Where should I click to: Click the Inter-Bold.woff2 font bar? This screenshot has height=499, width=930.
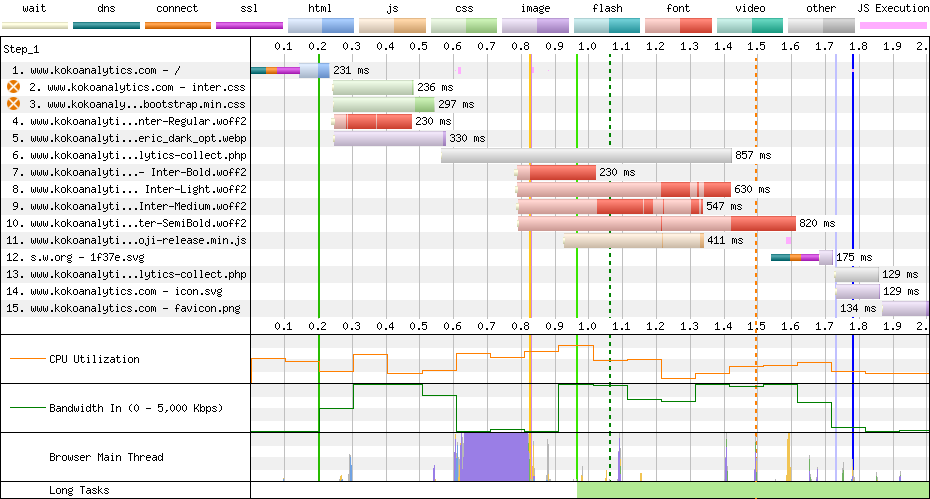pyautogui.click(x=556, y=172)
